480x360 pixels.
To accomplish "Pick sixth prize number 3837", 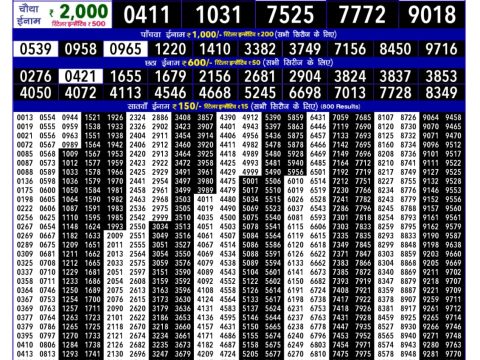I will click(x=395, y=76).
